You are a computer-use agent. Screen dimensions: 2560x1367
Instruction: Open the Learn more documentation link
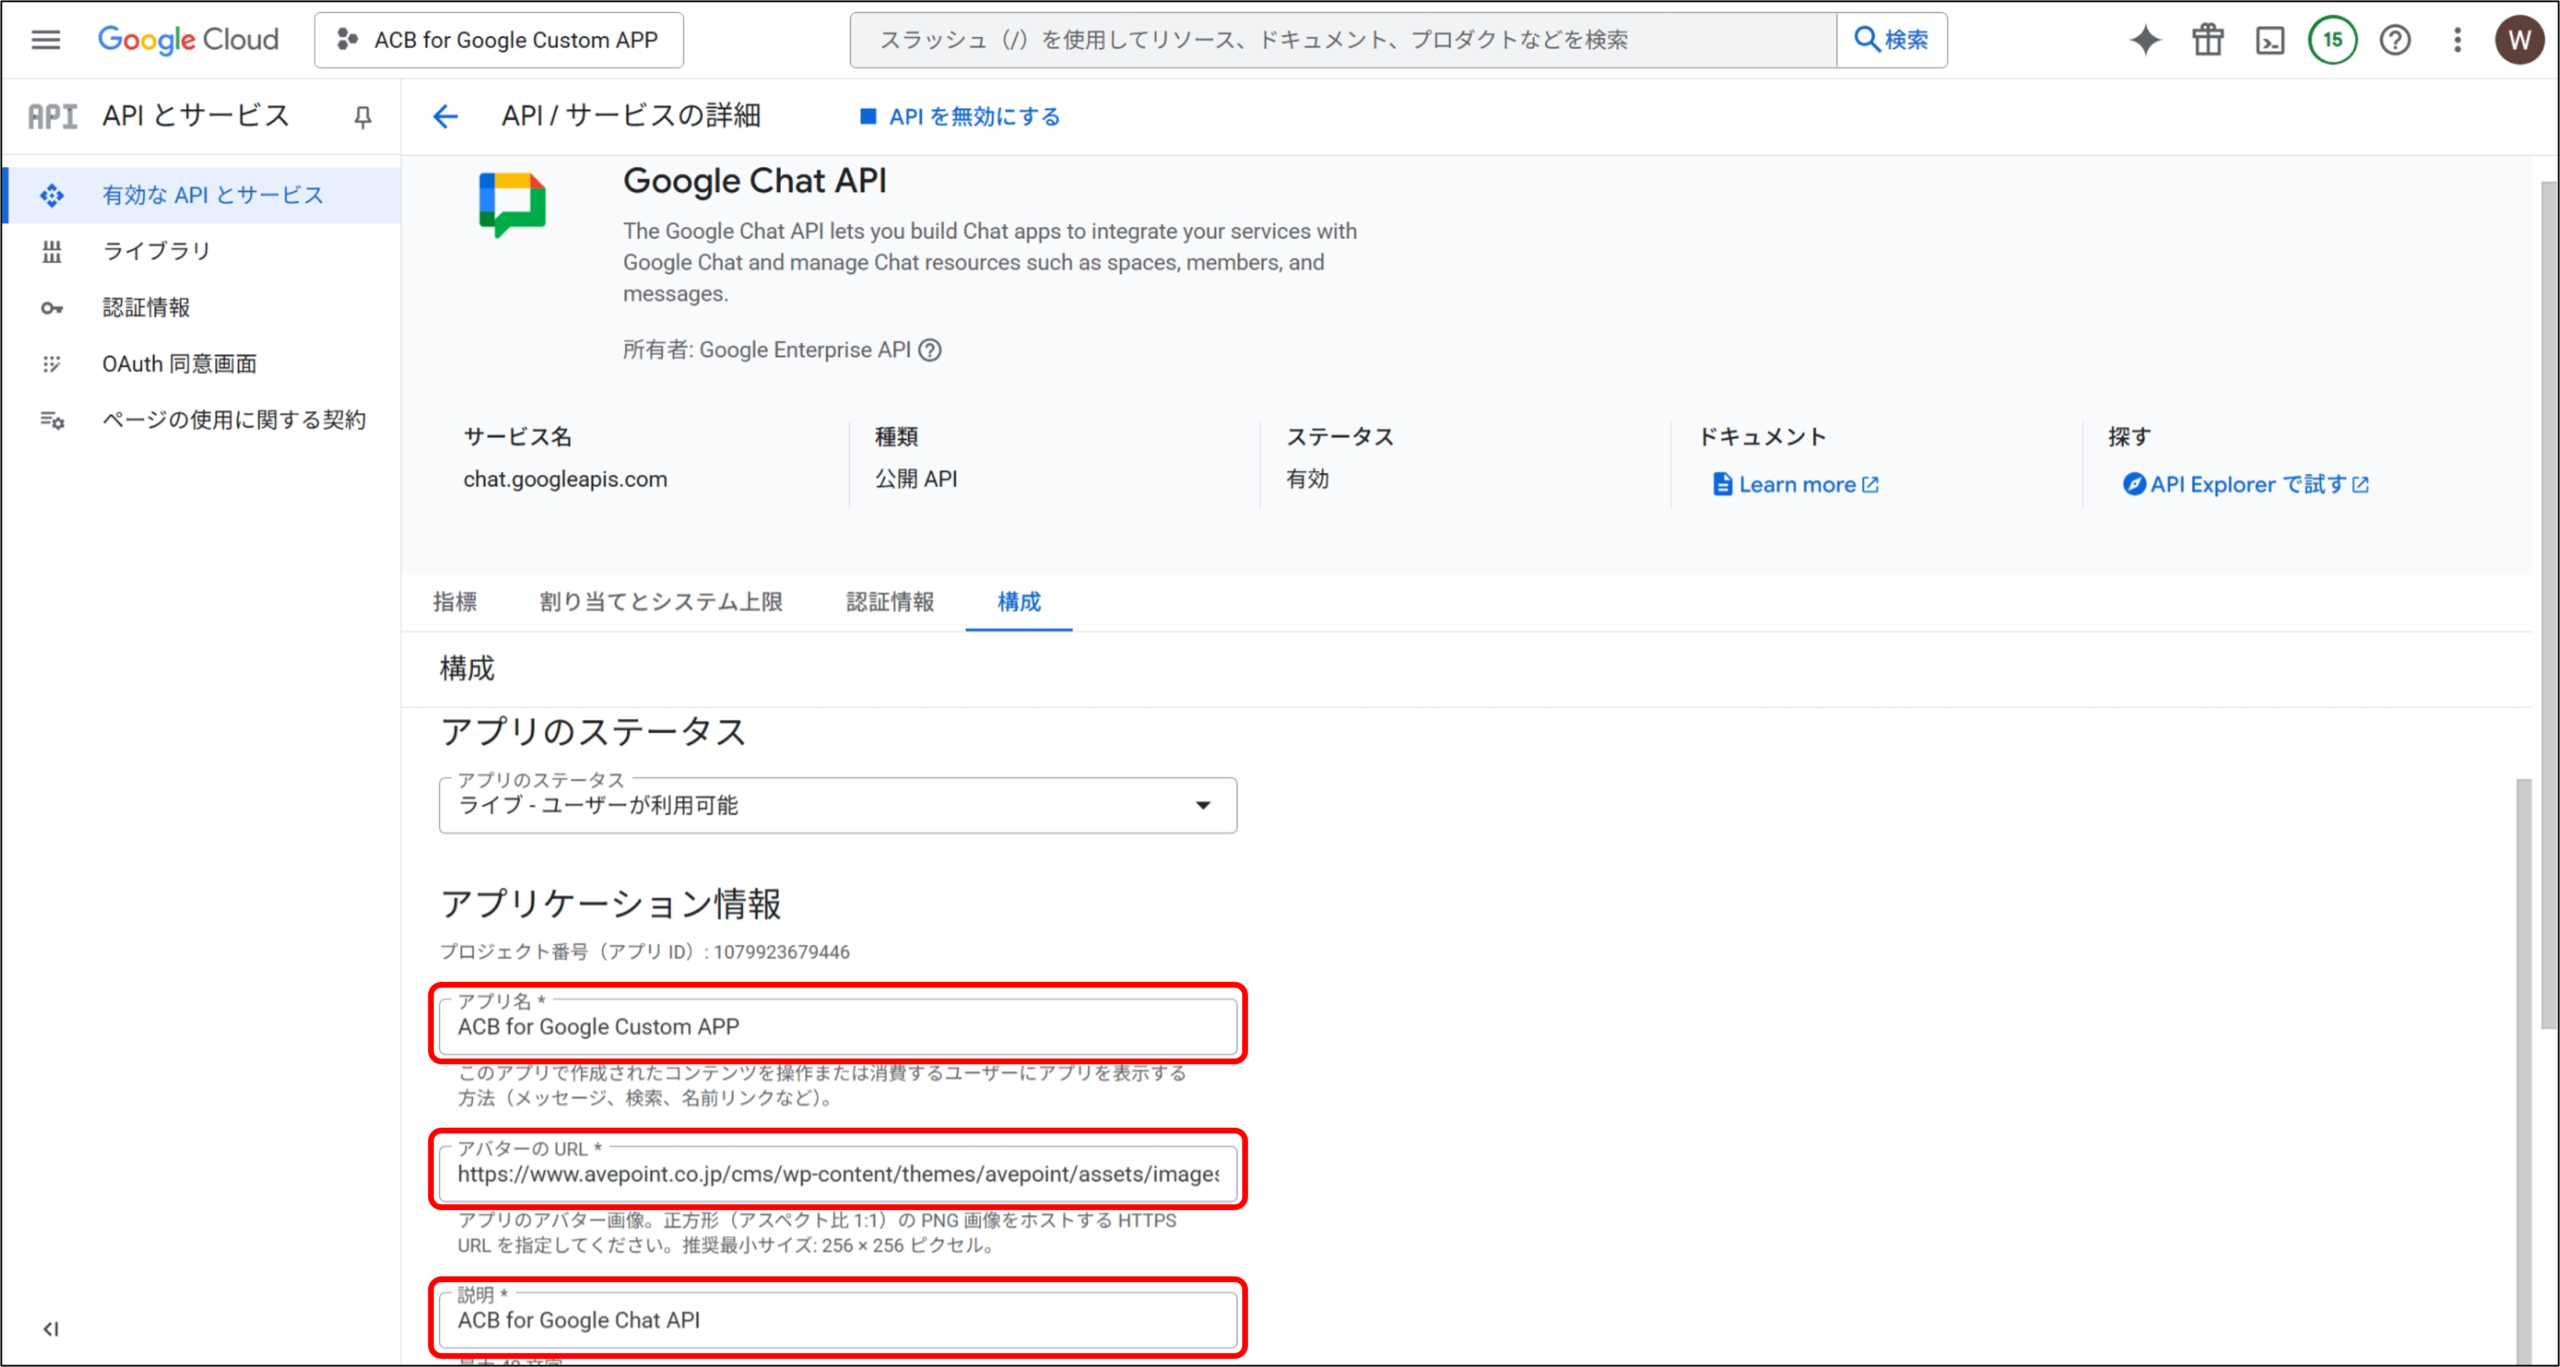[1796, 484]
